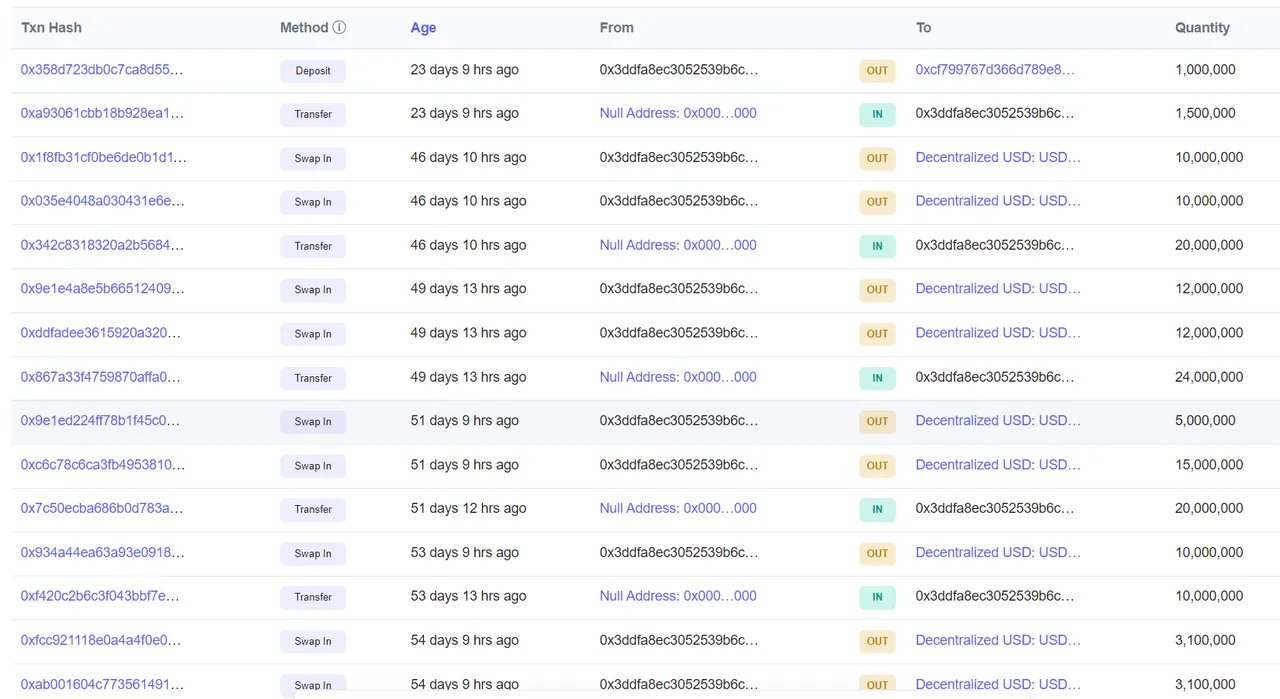The width and height of the screenshot is (1280, 699).
Task: Open transaction 0xc6c78c6ca3fb4953810…
Action: 102,465
